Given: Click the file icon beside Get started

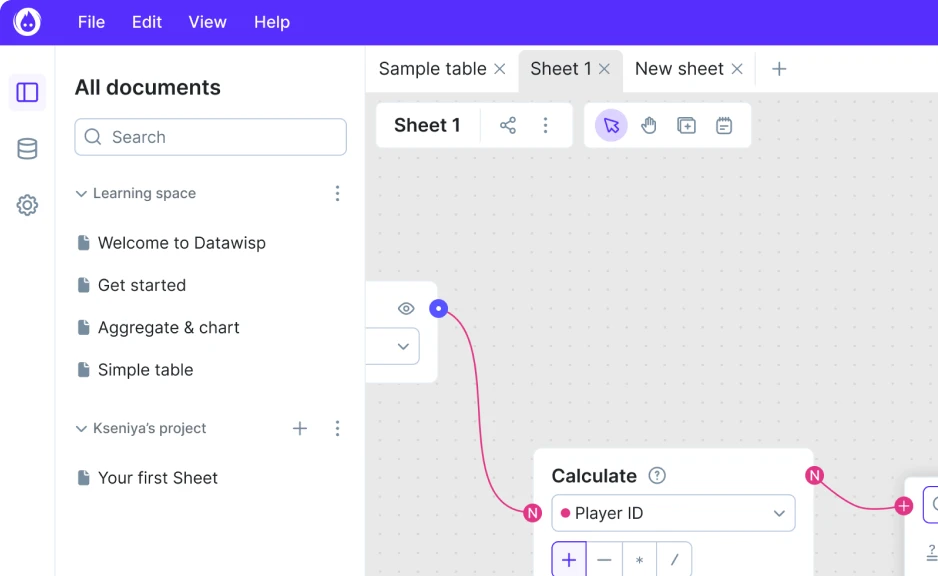Looking at the screenshot, I should [x=84, y=285].
